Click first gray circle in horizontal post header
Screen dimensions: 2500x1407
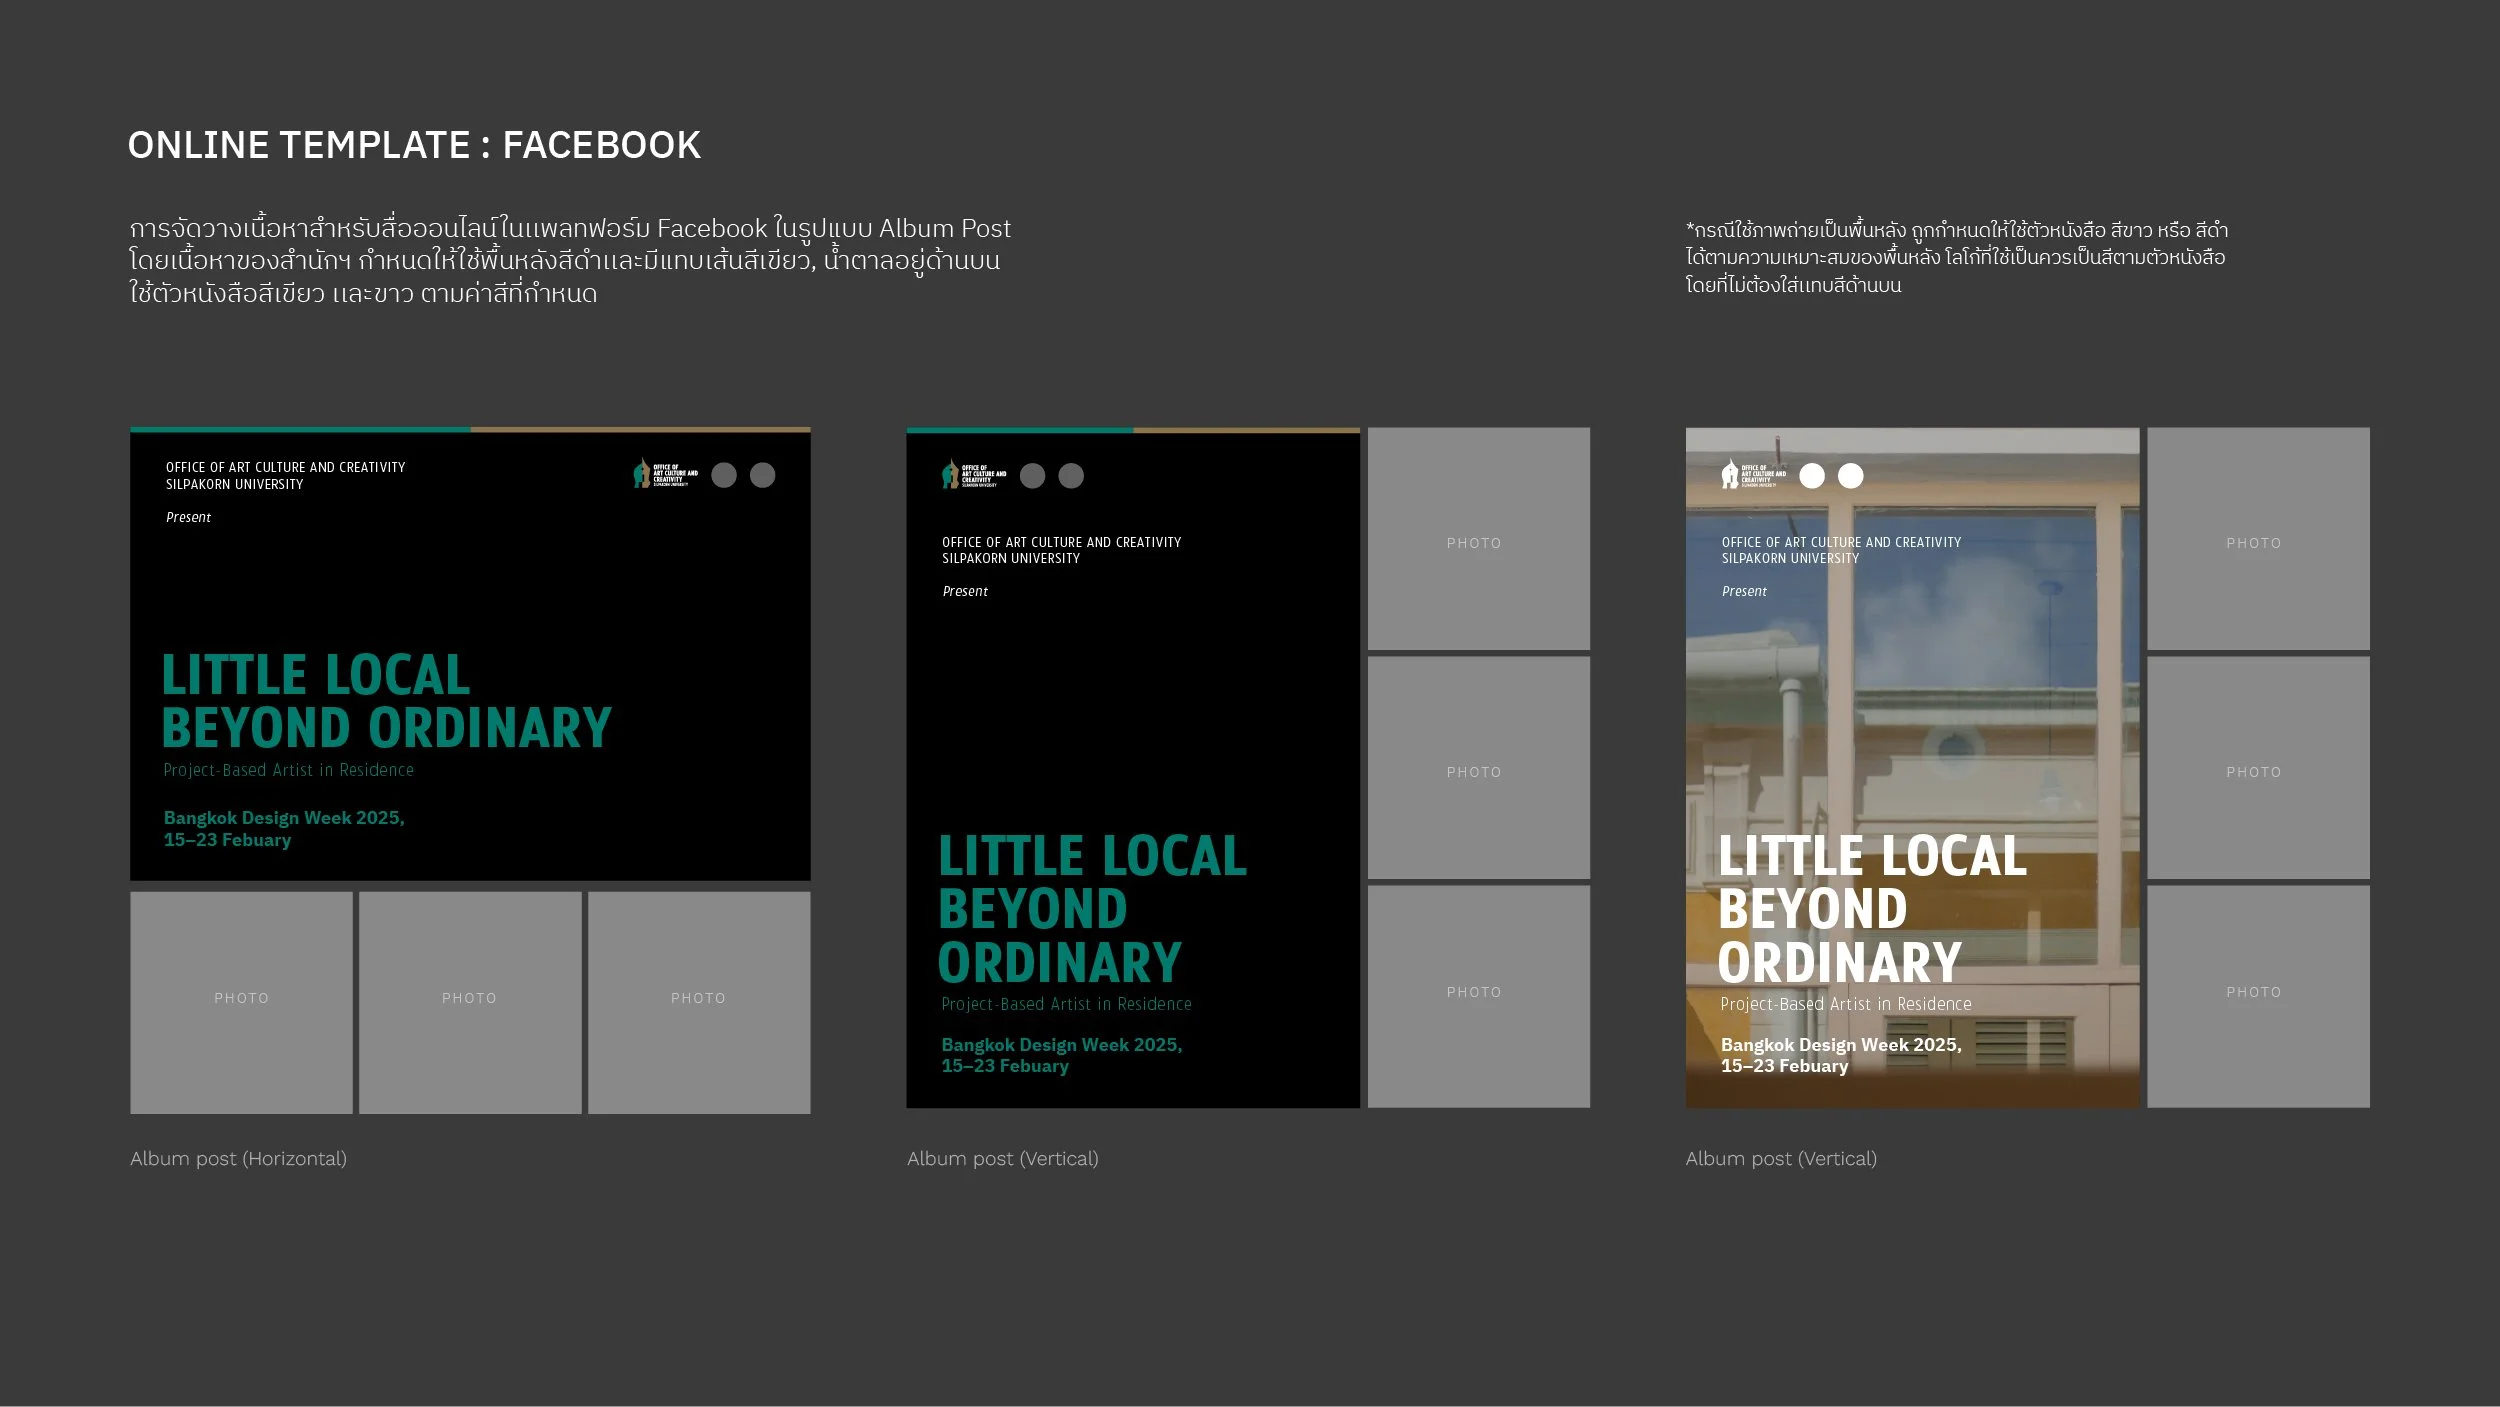click(x=724, y=475)
